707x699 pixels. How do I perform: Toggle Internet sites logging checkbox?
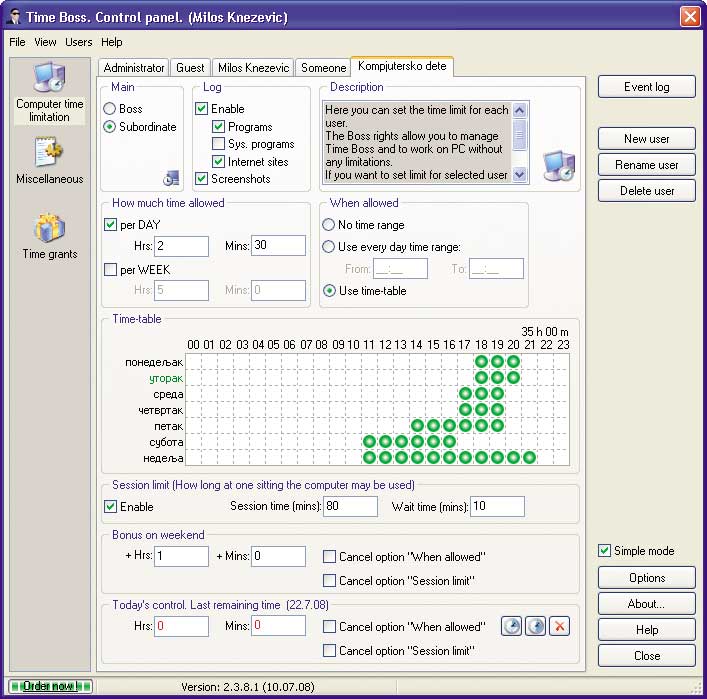coord(218,161)
